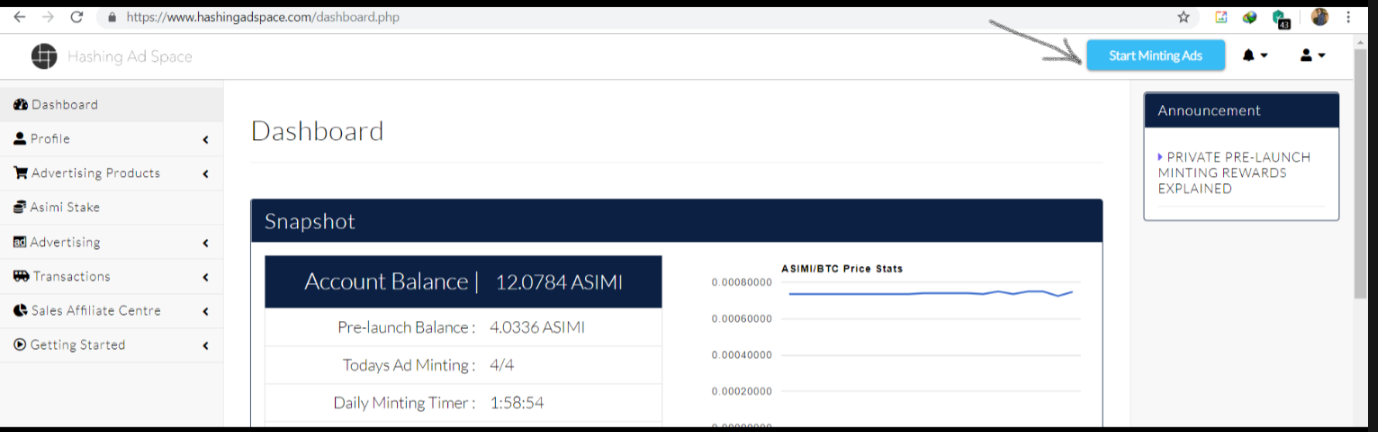This screenshot has height=432, width=1378.
Task: Click the Profile person icon in sidebar
Action: click(20, 139)
